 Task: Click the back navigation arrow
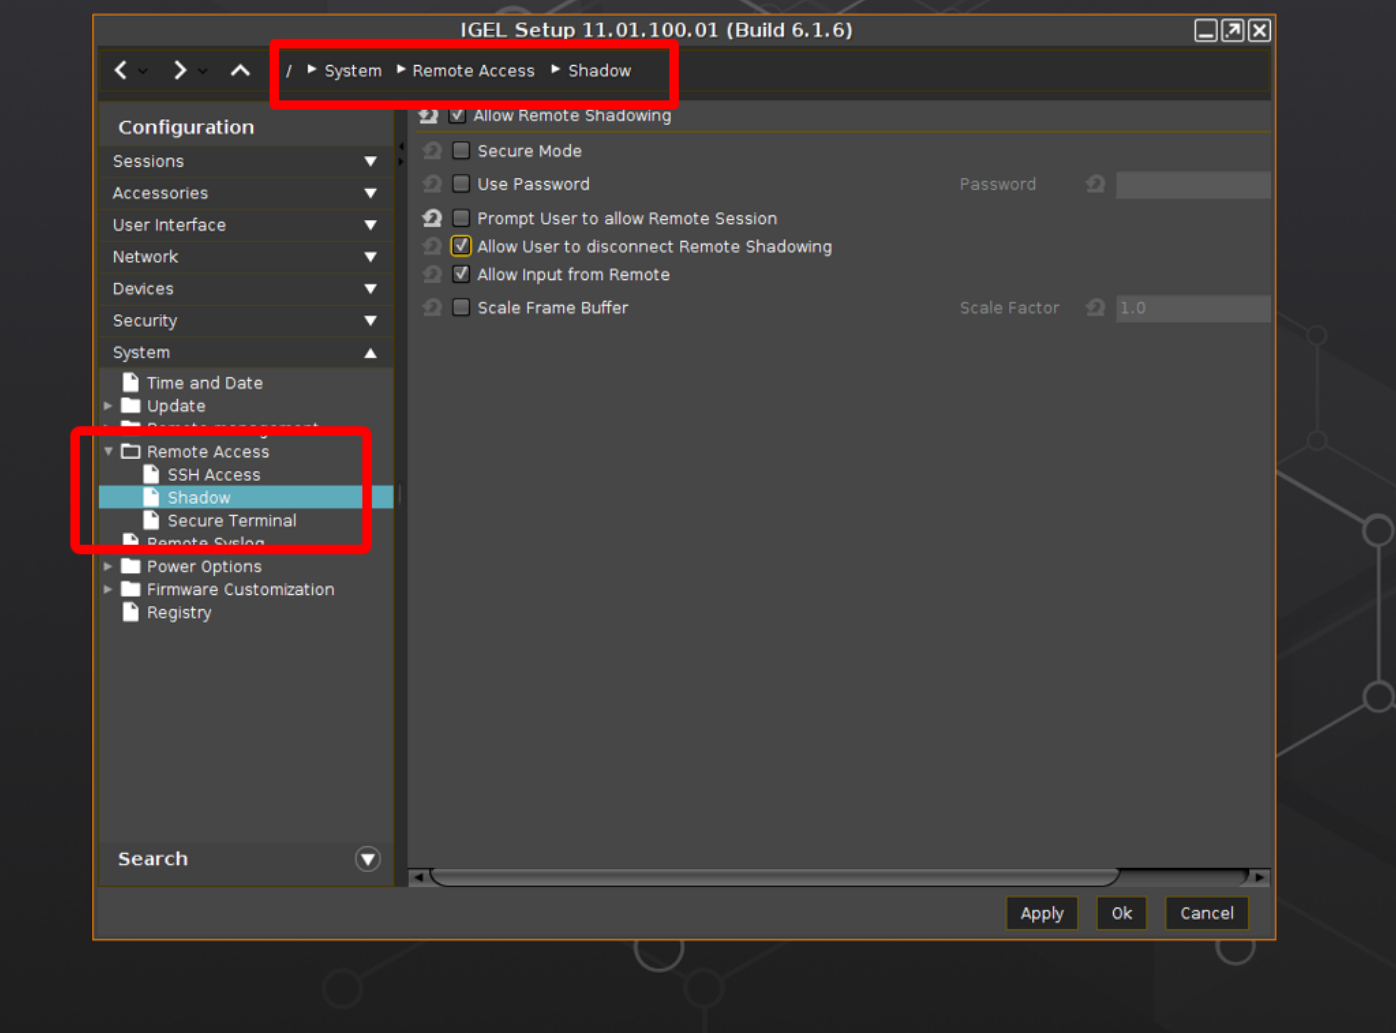click(x=121, y=70)
